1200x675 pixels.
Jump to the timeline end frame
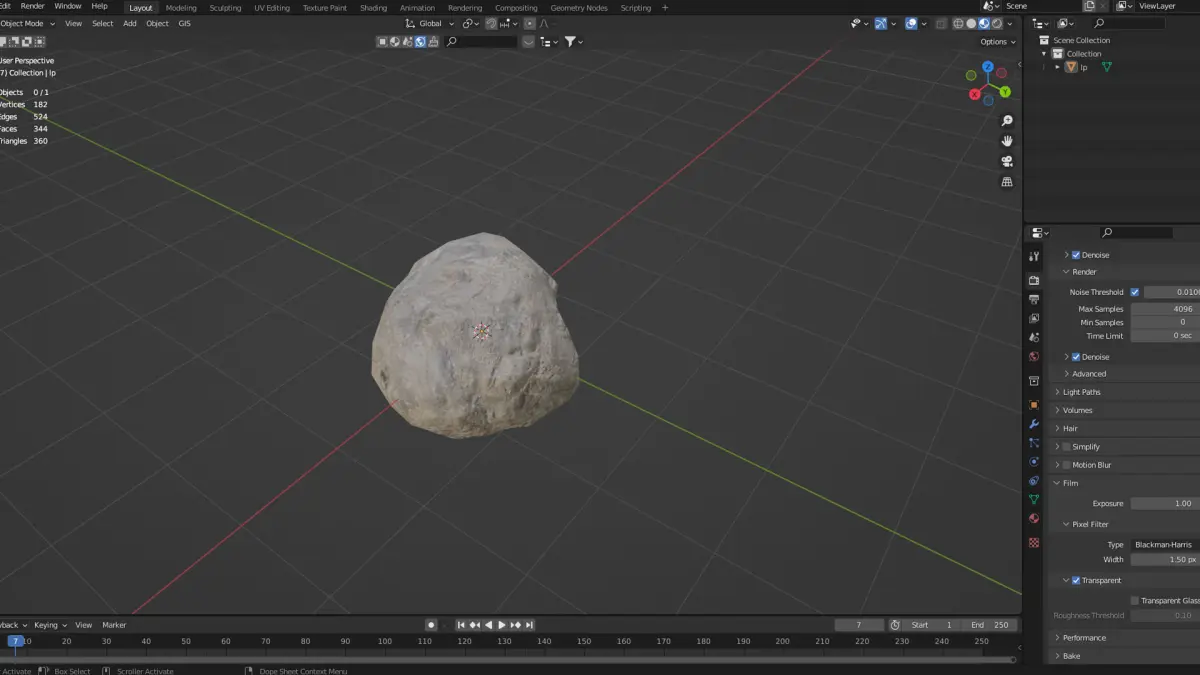529,625
